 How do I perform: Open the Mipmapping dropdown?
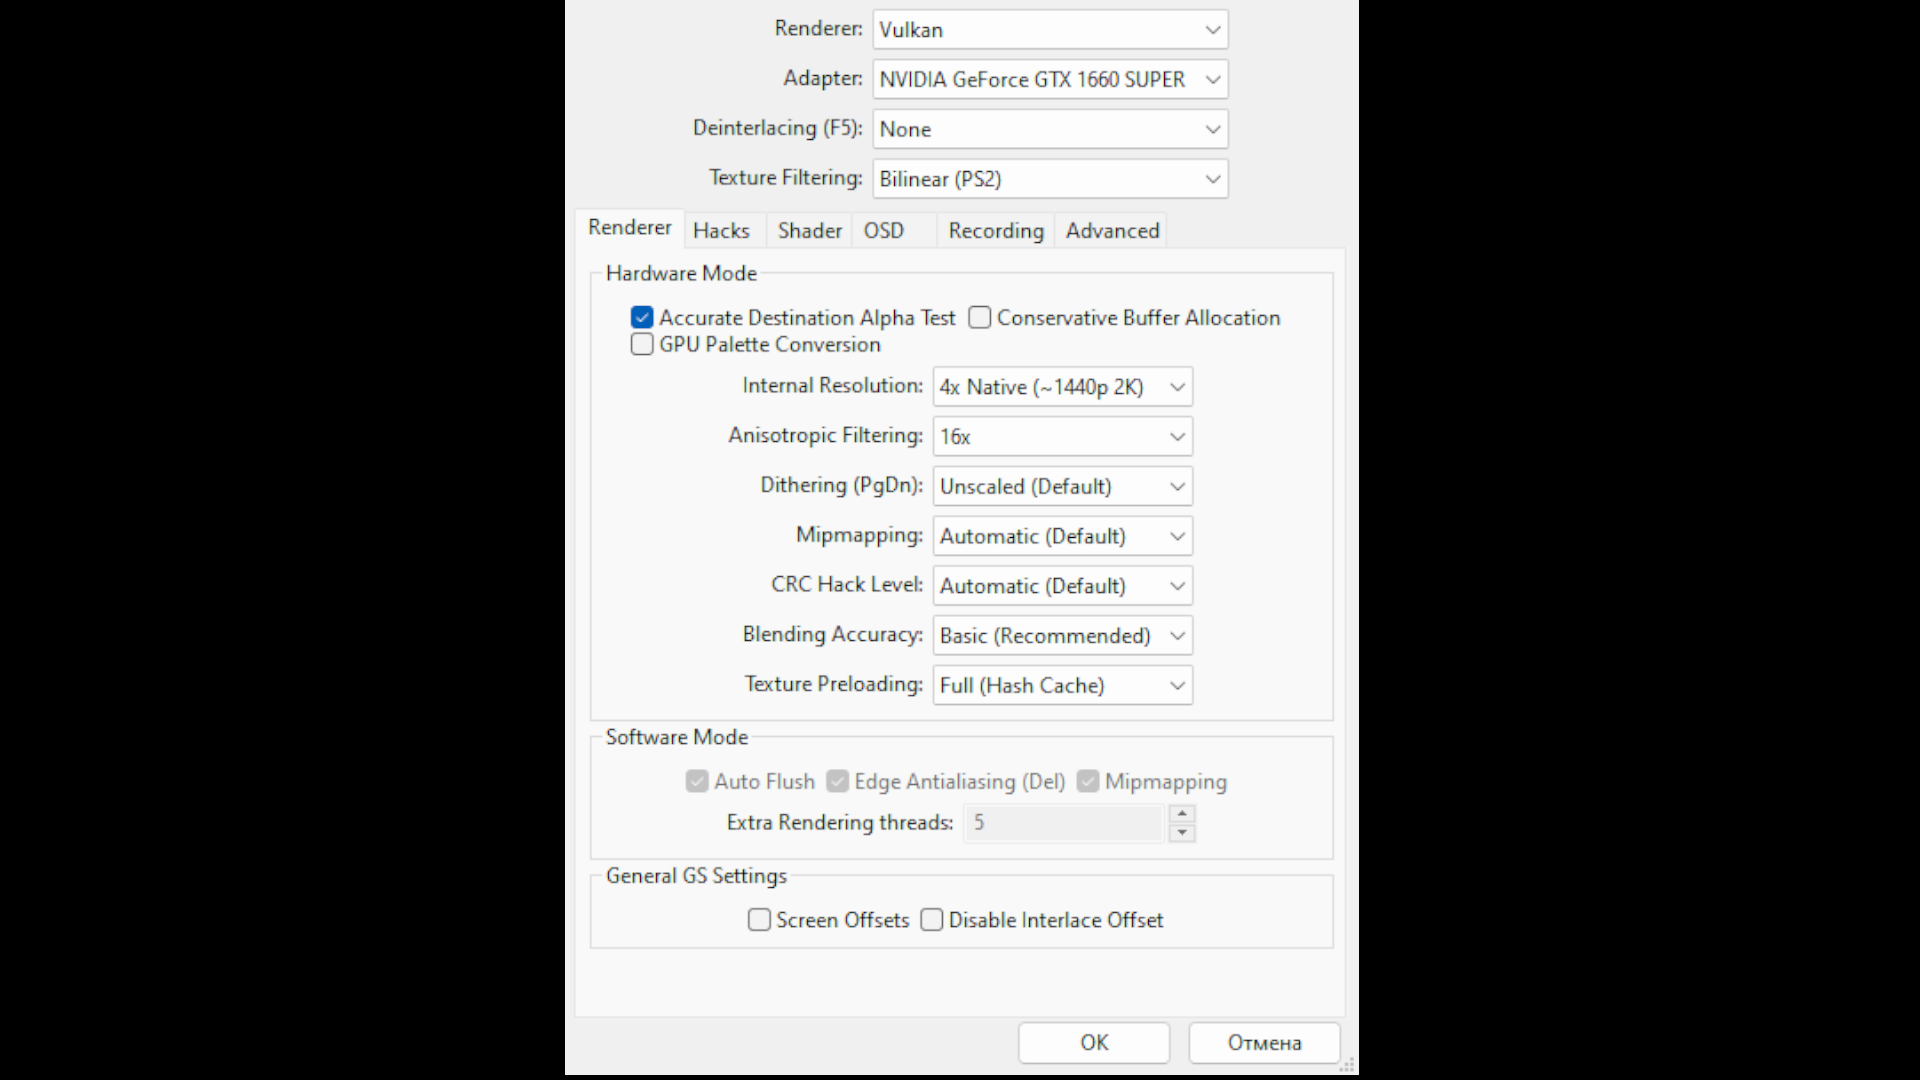(x=1062, y=535)
